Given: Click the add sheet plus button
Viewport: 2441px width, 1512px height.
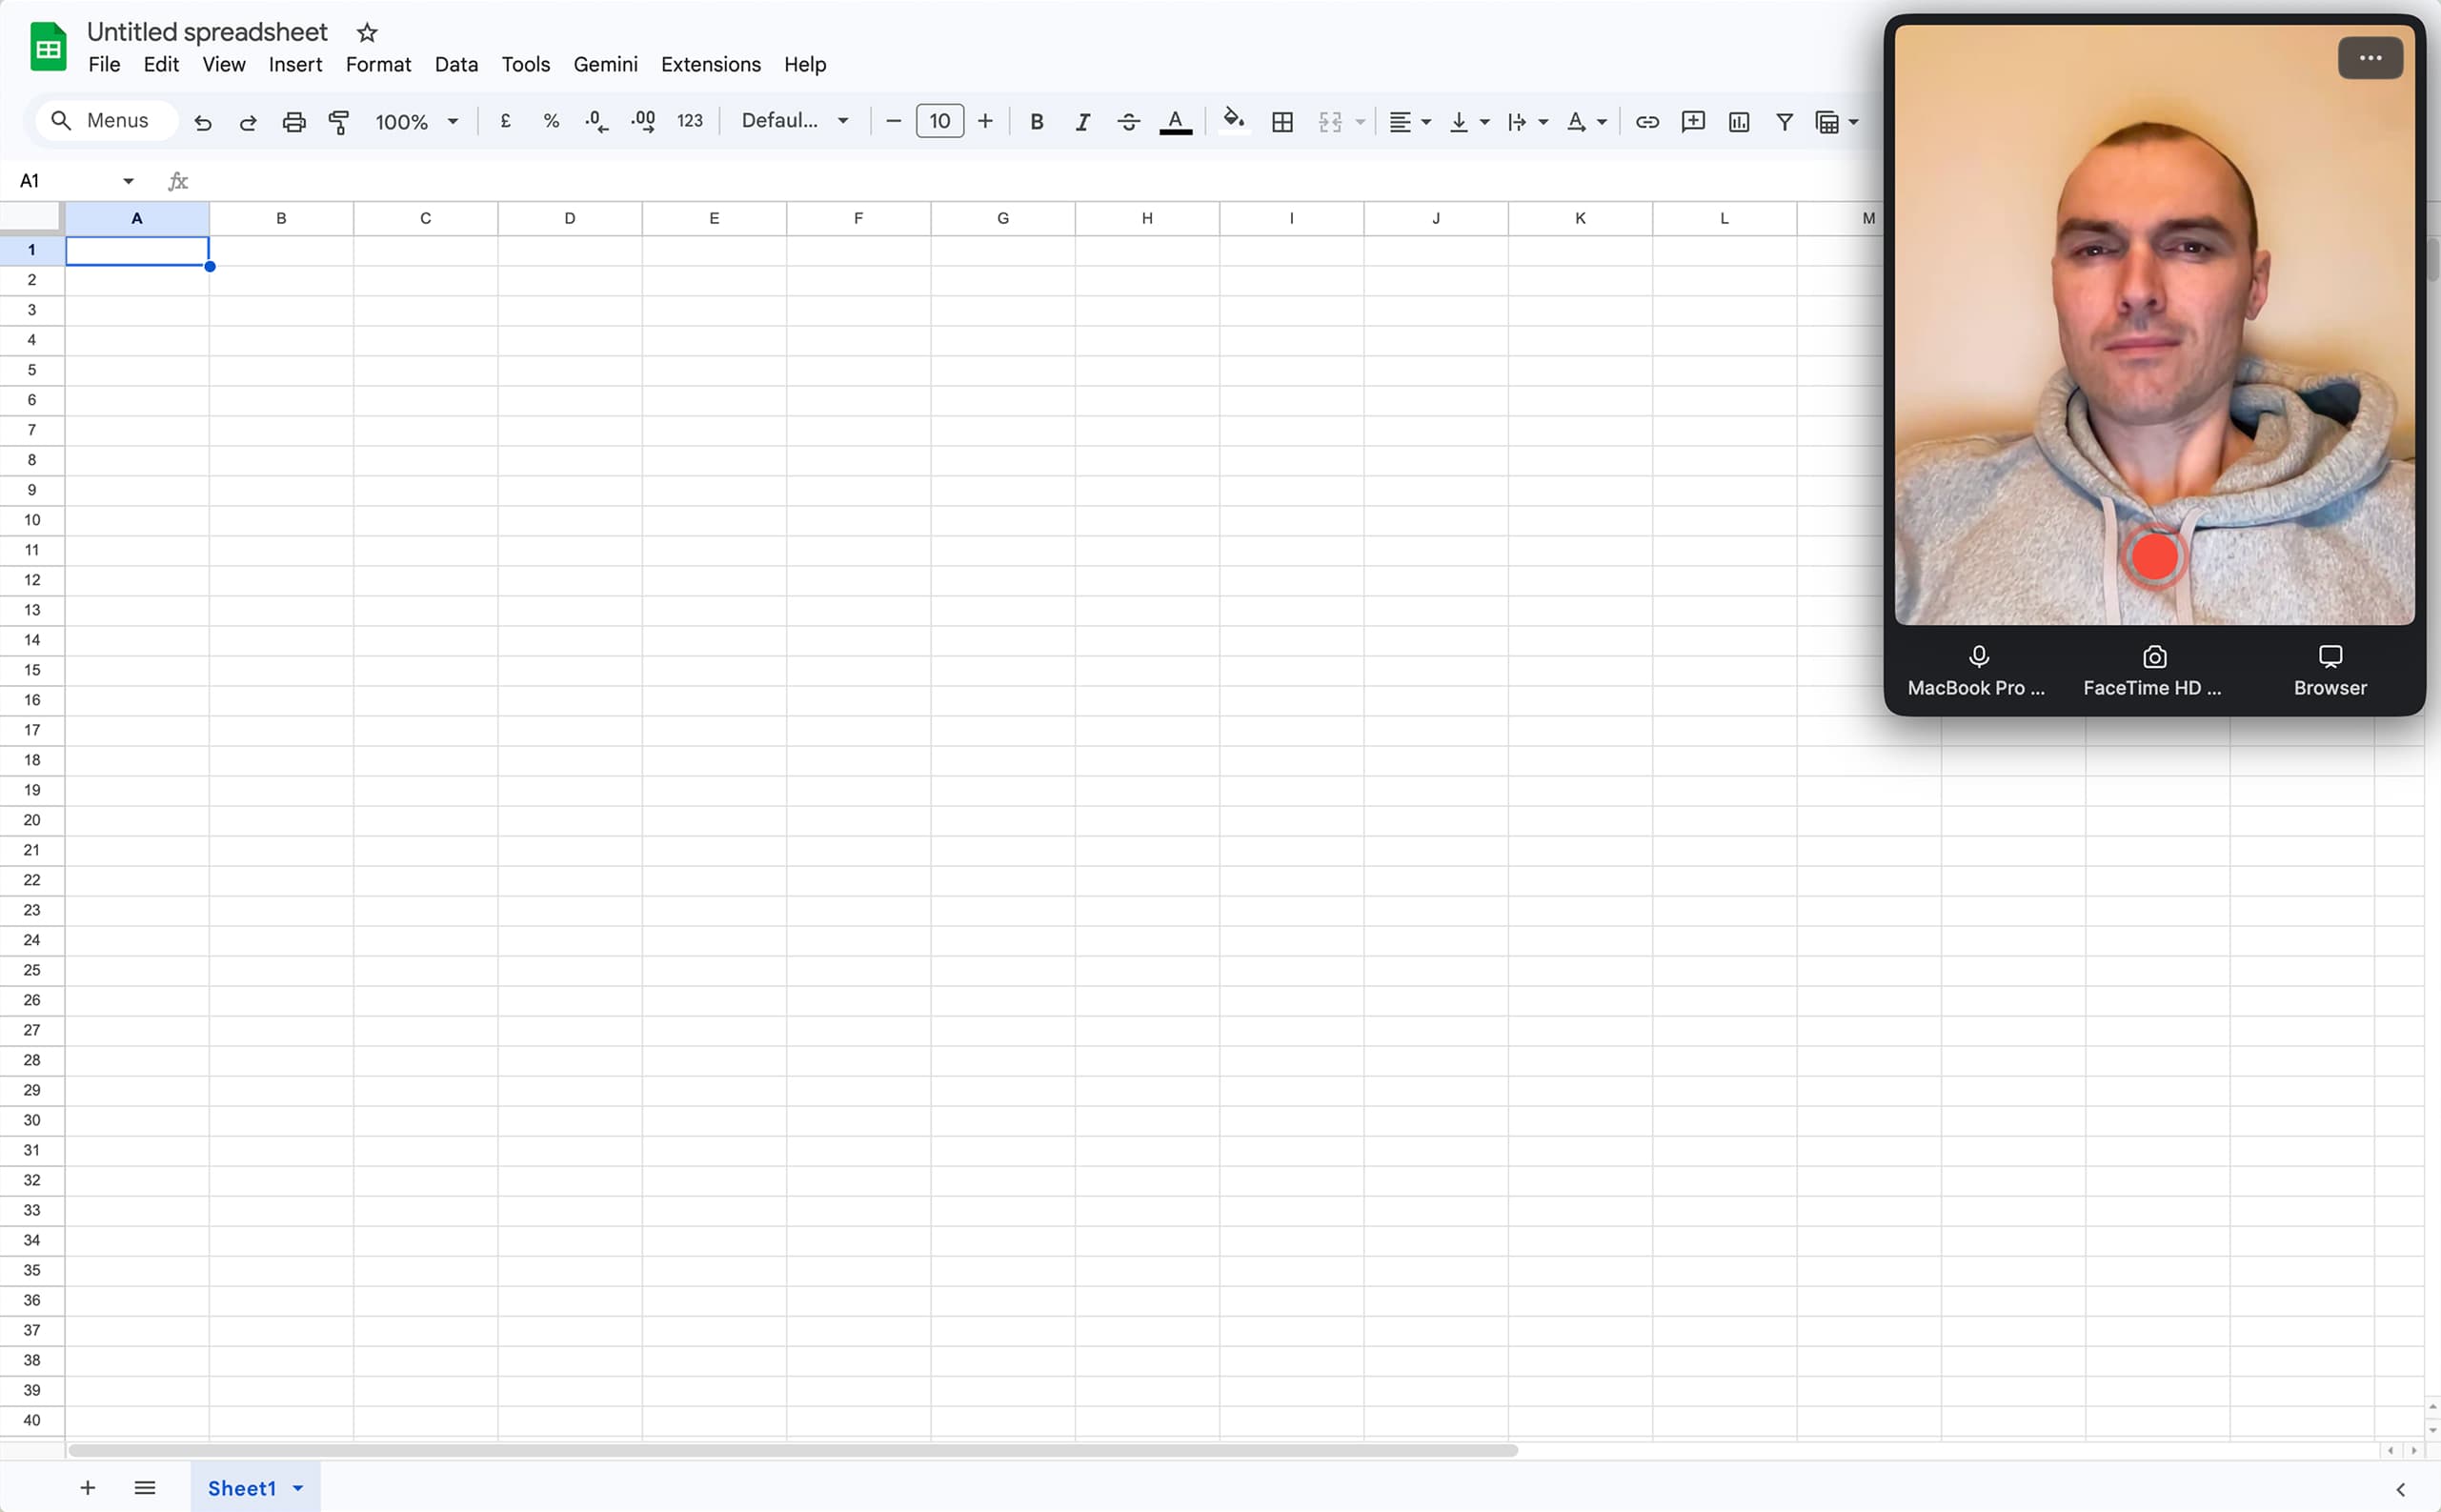Looking at the screenshot, I should [x=88, y=1488].
